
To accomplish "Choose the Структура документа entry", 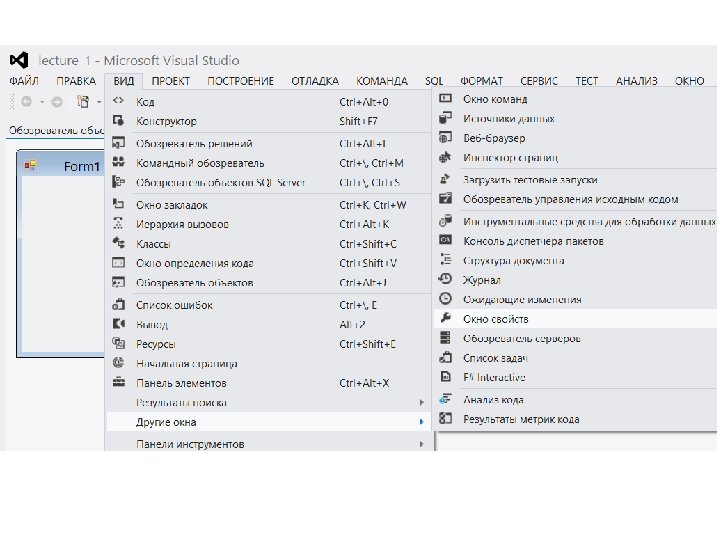I will (x=575, y=260).
